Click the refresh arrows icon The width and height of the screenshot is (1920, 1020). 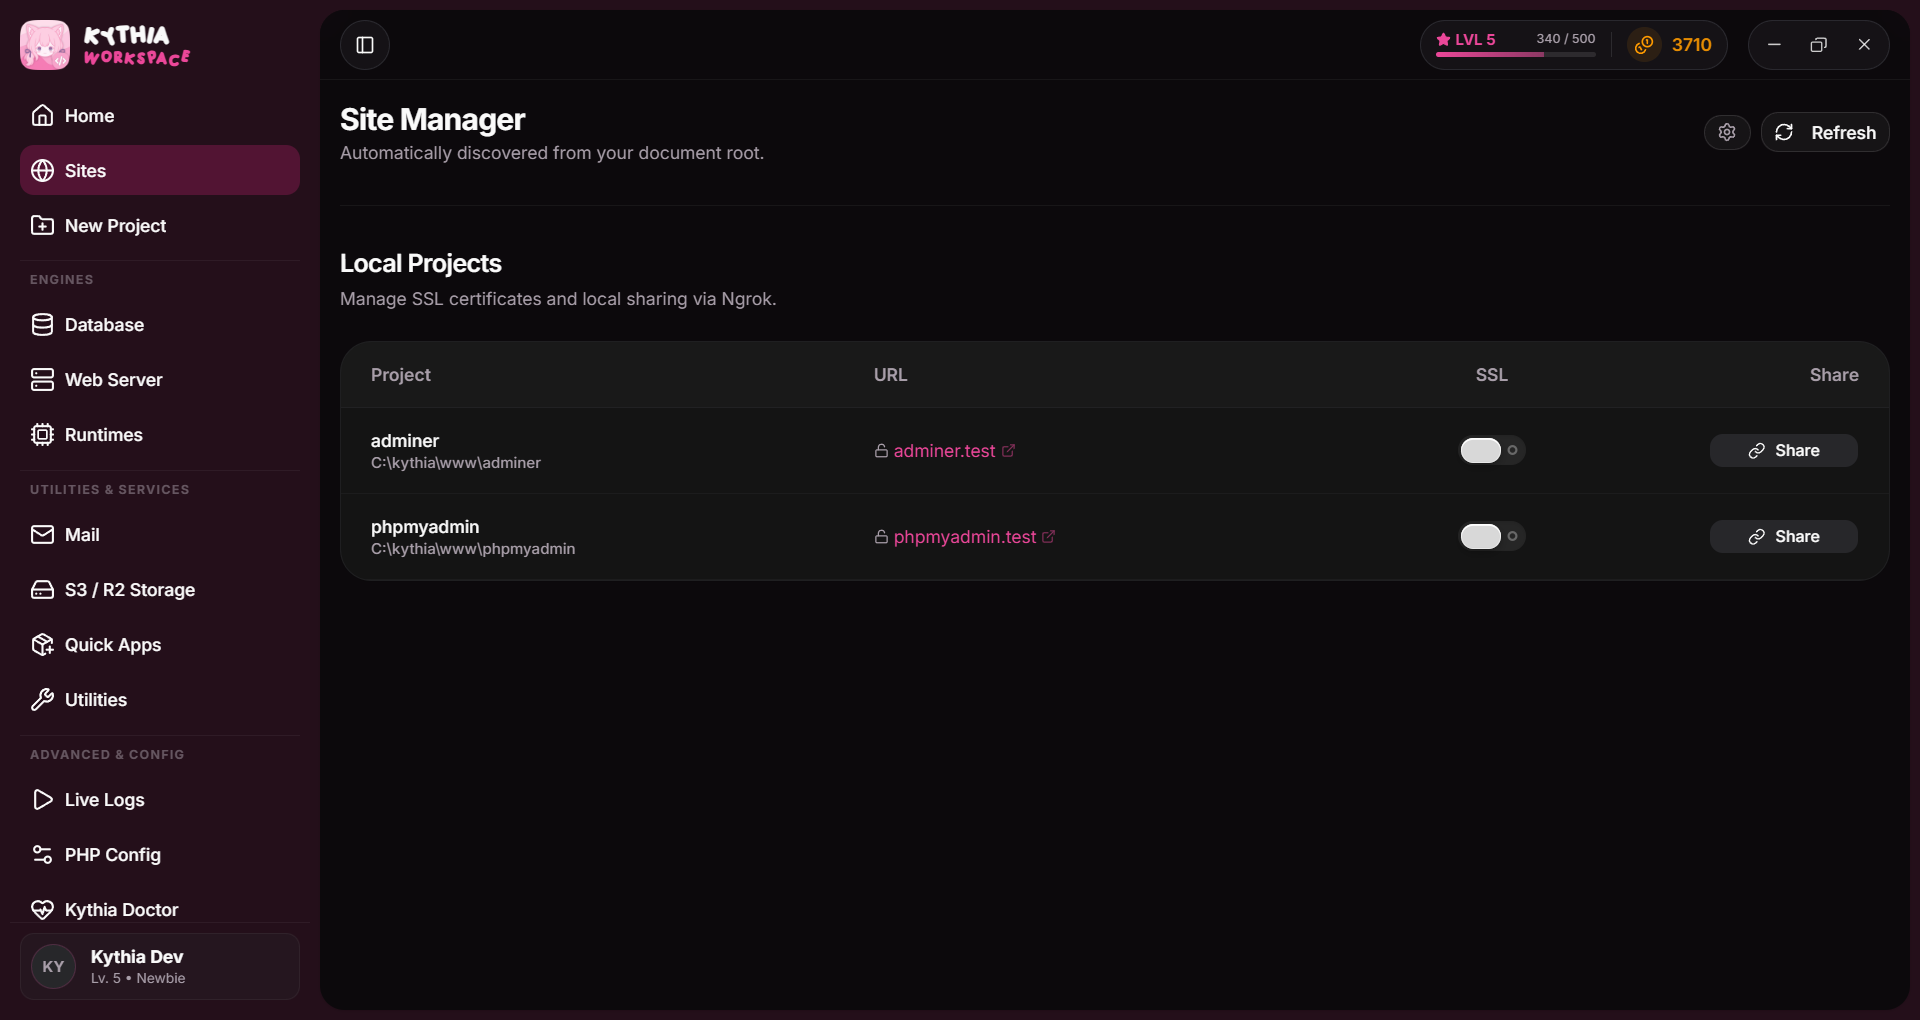(x=1784, y=132)
